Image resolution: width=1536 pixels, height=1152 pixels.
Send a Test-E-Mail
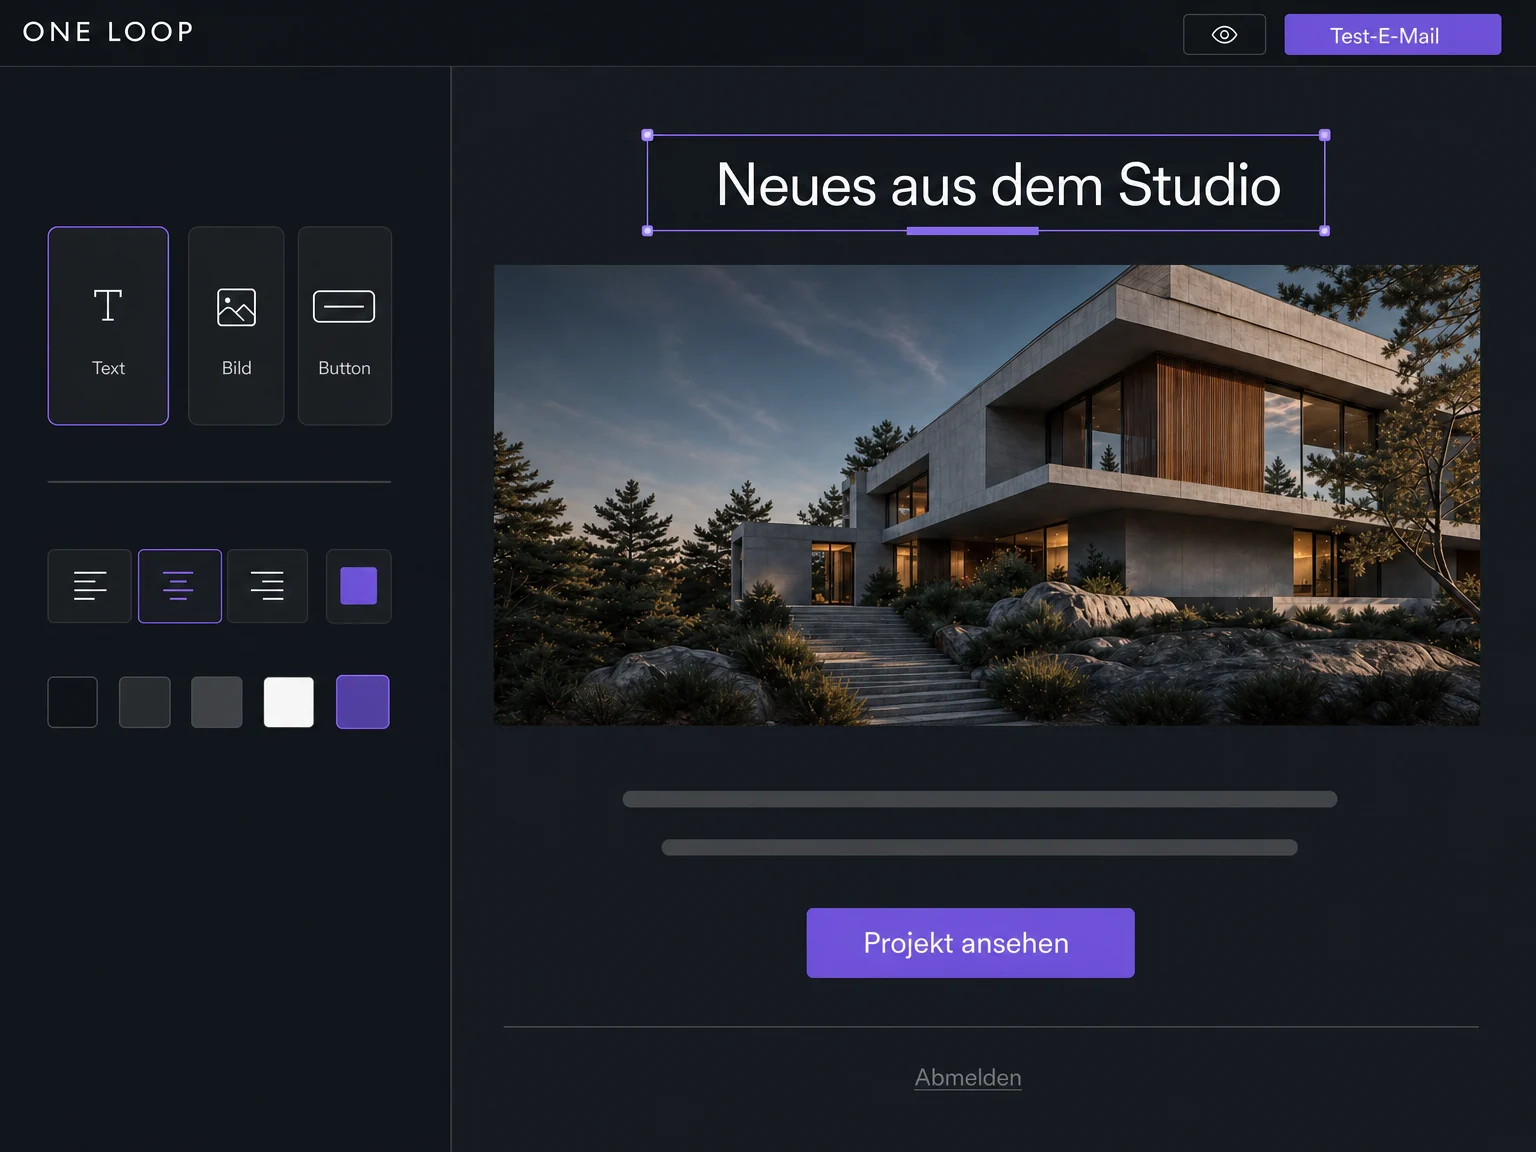click(x=1392, y=35)
